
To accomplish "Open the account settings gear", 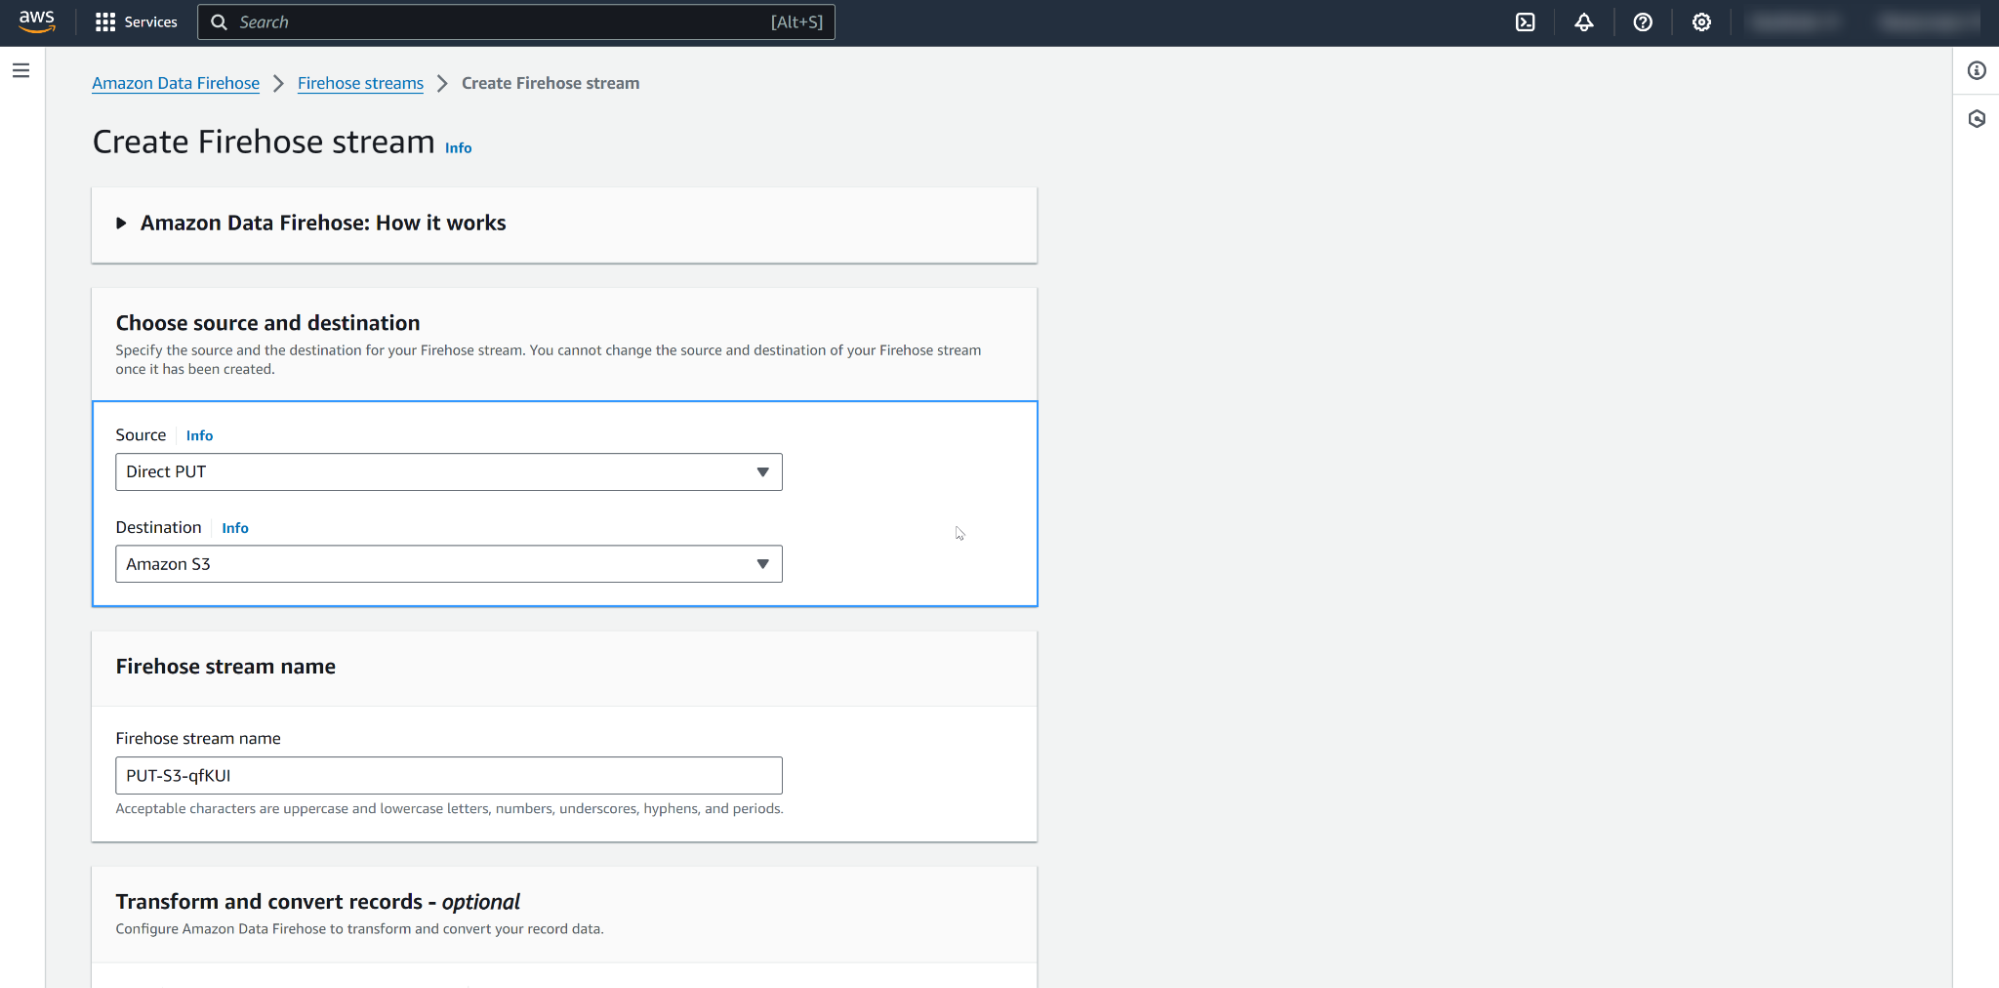I will 1702,22.
